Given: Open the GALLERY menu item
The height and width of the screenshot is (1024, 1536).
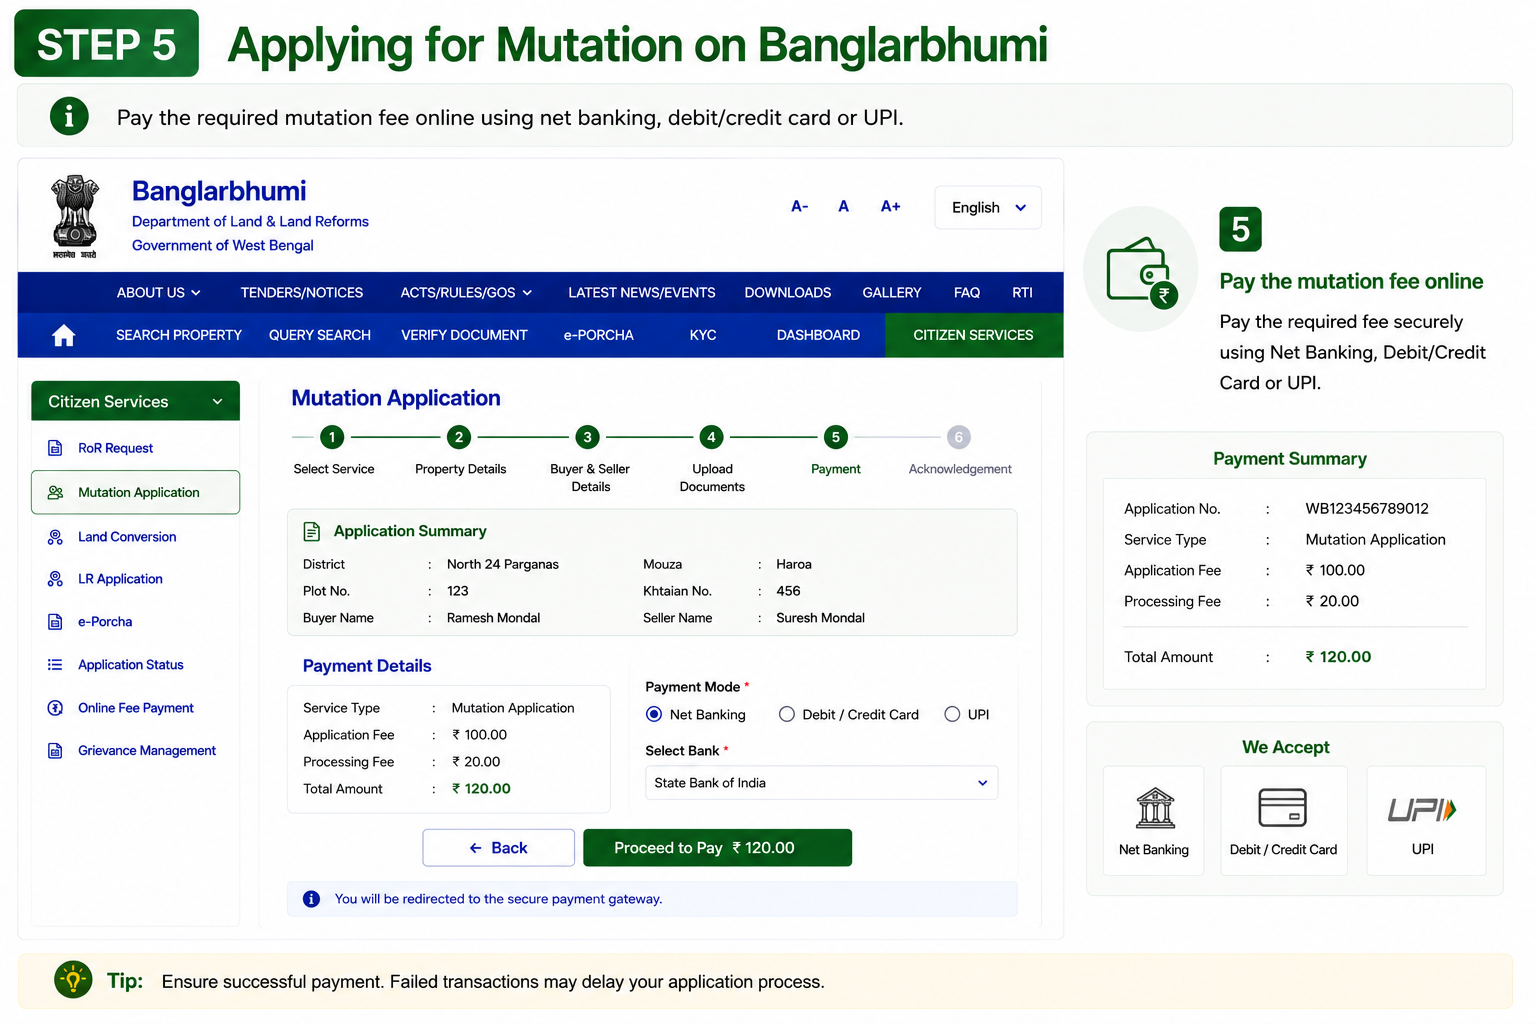Looking at the screenshot, I should coord(892,293).
